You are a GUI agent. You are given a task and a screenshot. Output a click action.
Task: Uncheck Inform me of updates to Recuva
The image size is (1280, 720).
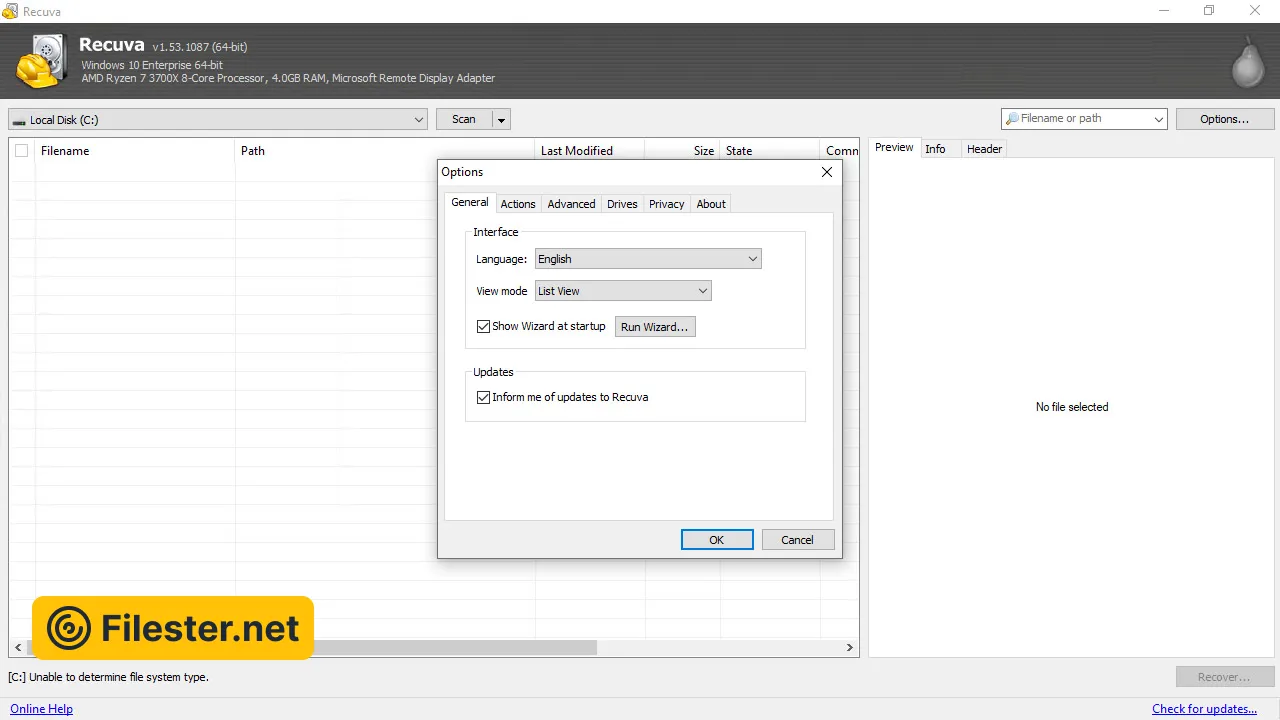pos(484,397)
